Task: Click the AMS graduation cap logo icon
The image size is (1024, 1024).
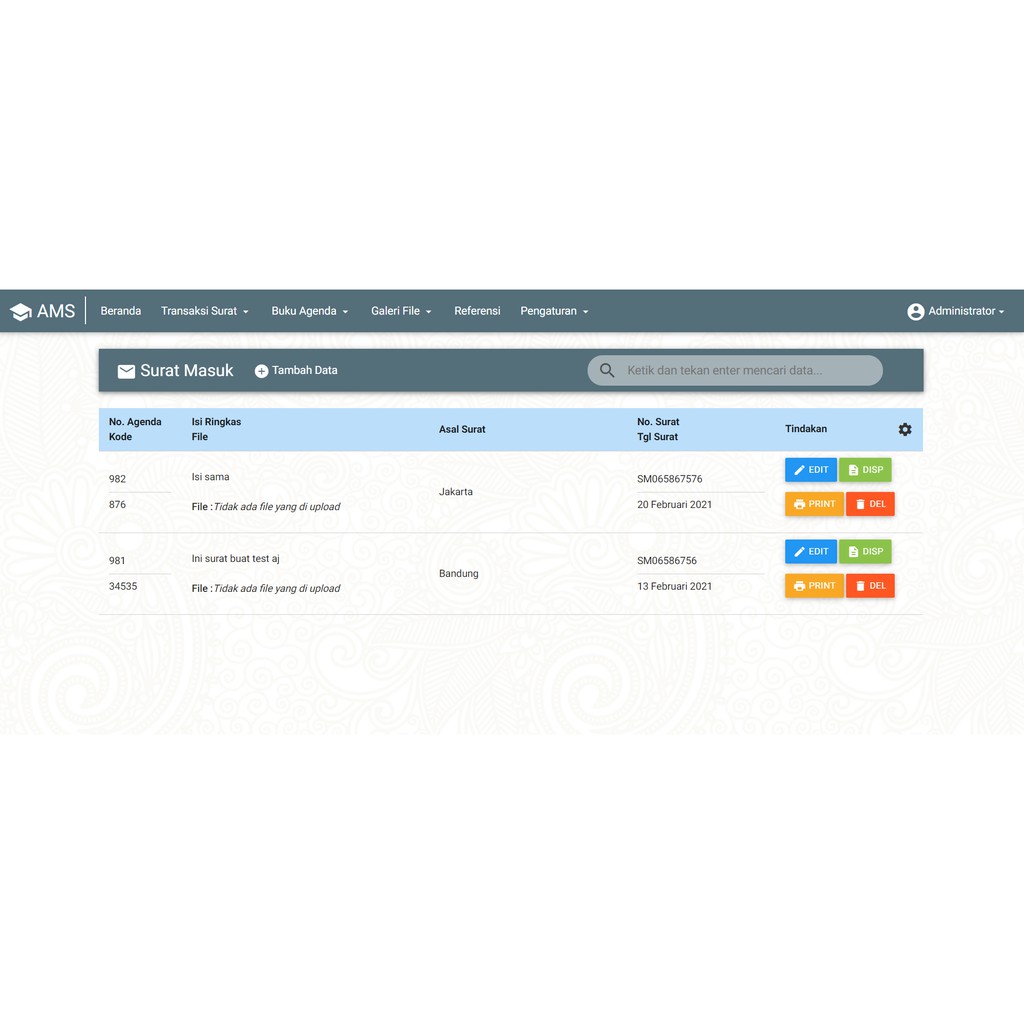Action: pos(21,312)
